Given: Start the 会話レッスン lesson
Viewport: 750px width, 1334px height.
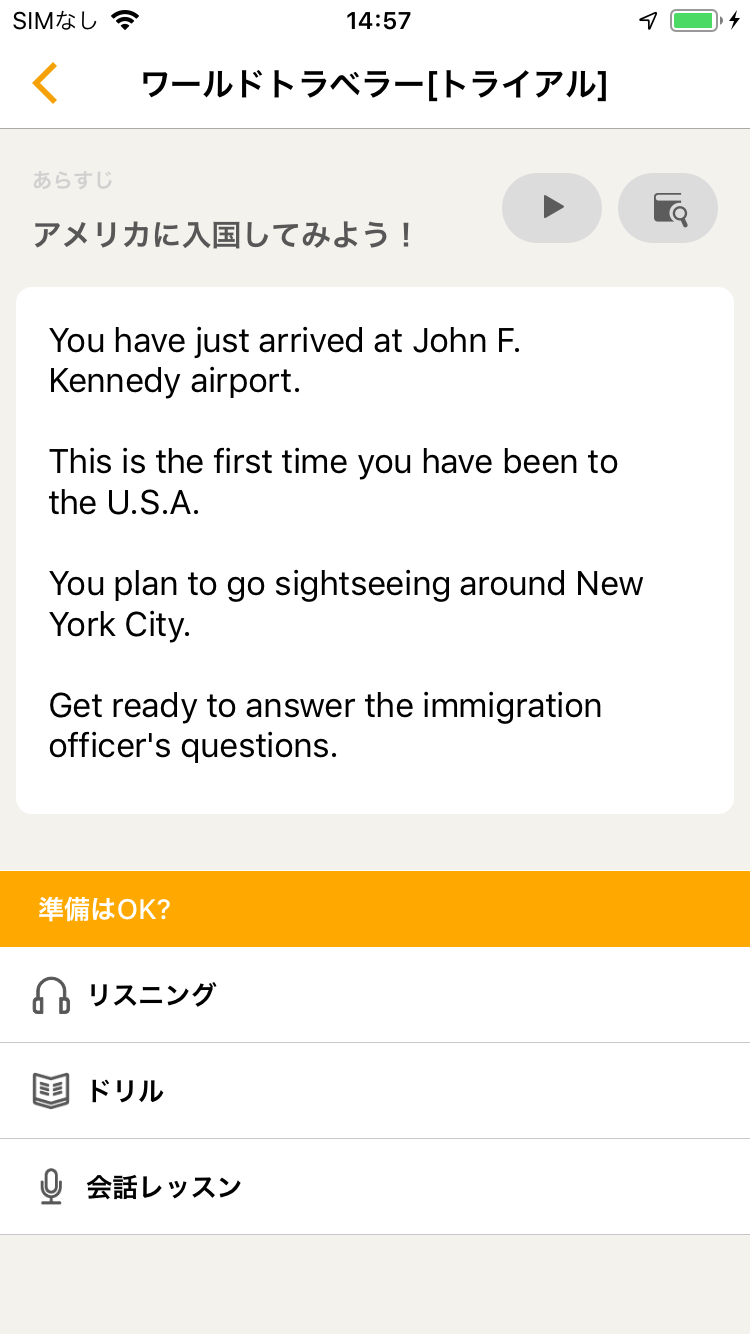Looking at the screenshot, I should point(164,1187).
